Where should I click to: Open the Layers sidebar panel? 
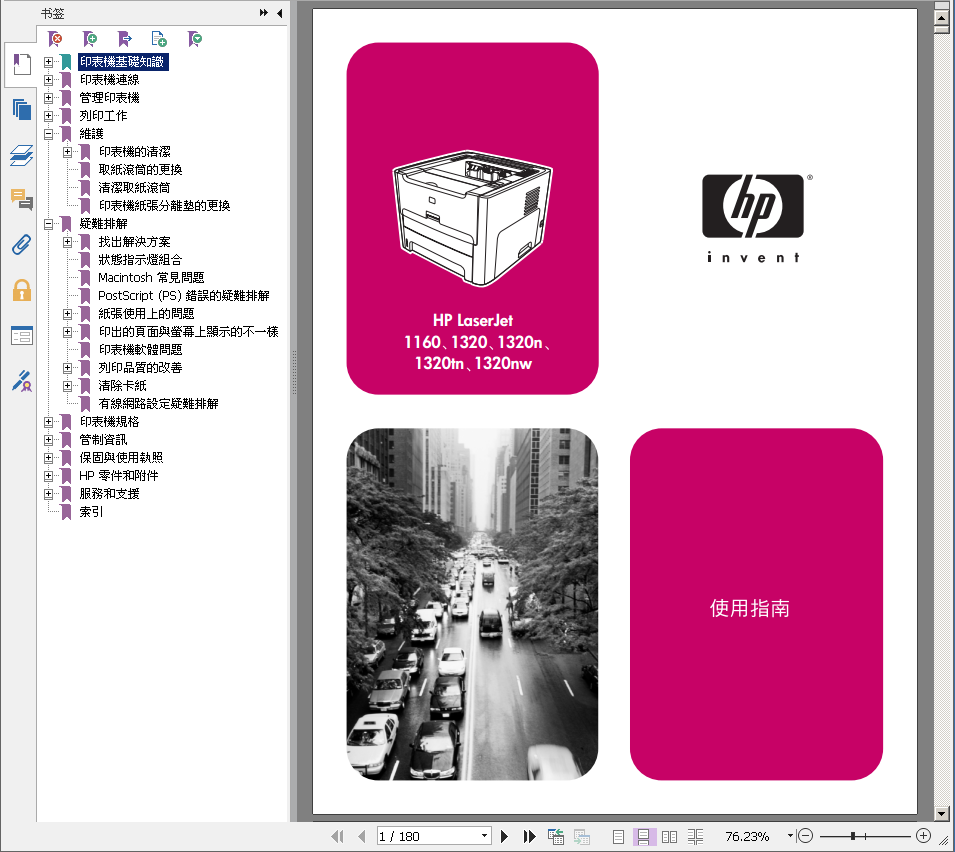click(22, 155)
